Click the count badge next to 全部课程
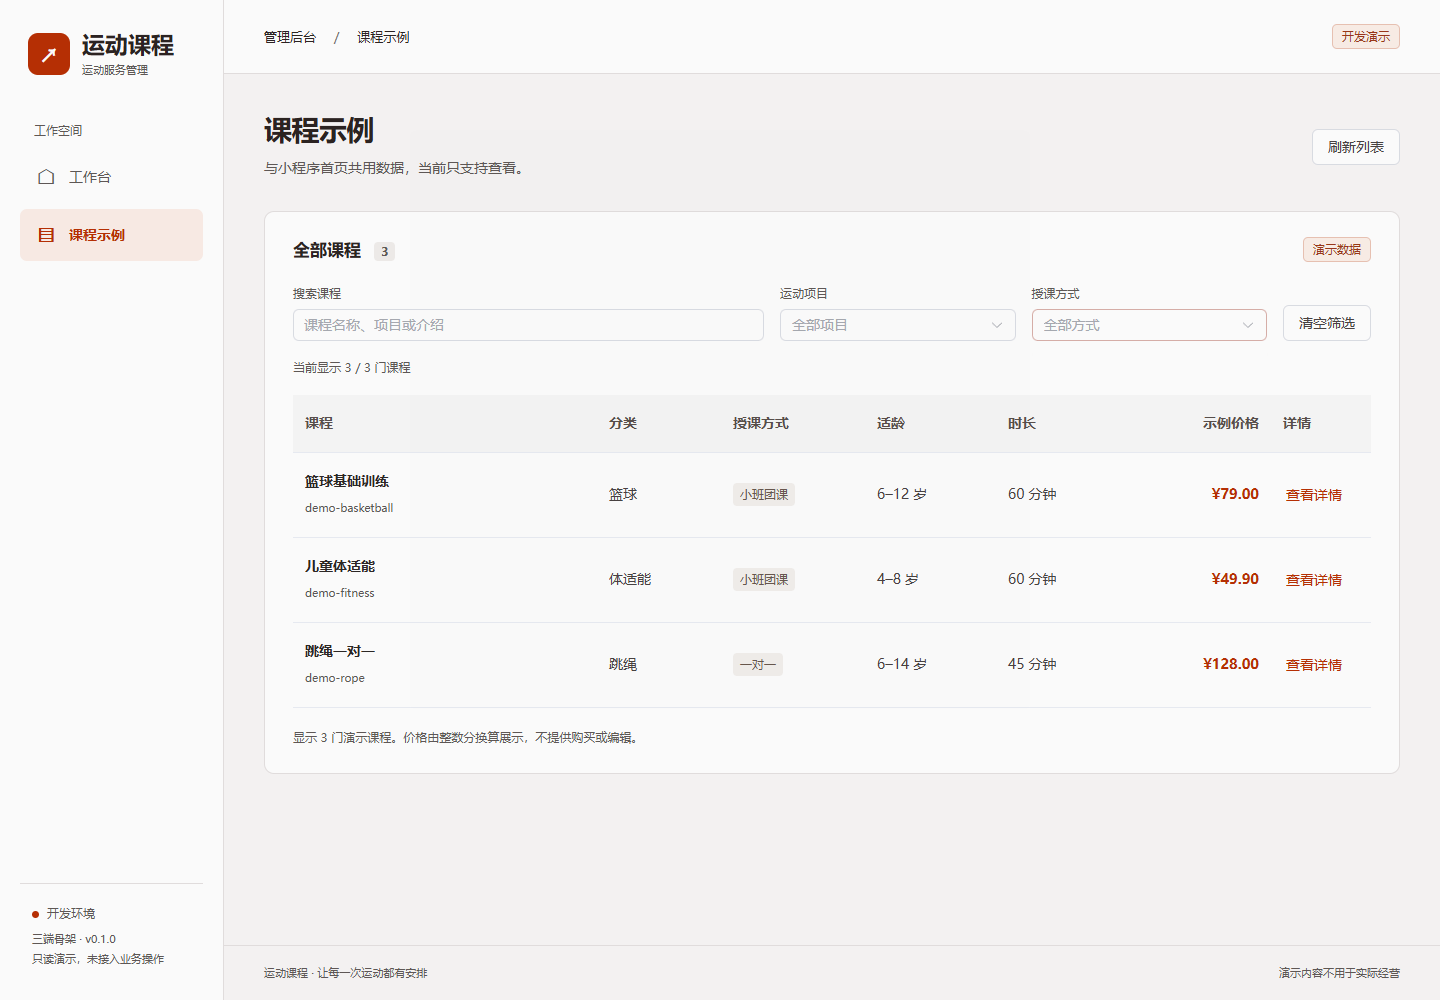 [x=384, y=251]
